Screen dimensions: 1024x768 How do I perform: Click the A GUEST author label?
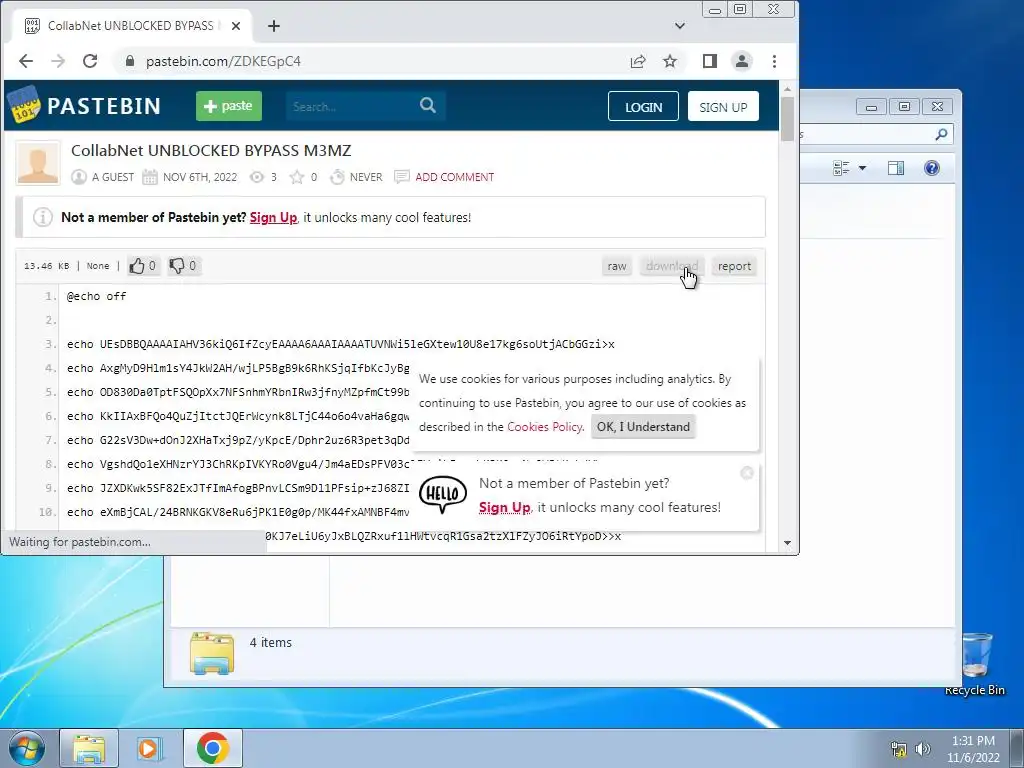[113, 177]
